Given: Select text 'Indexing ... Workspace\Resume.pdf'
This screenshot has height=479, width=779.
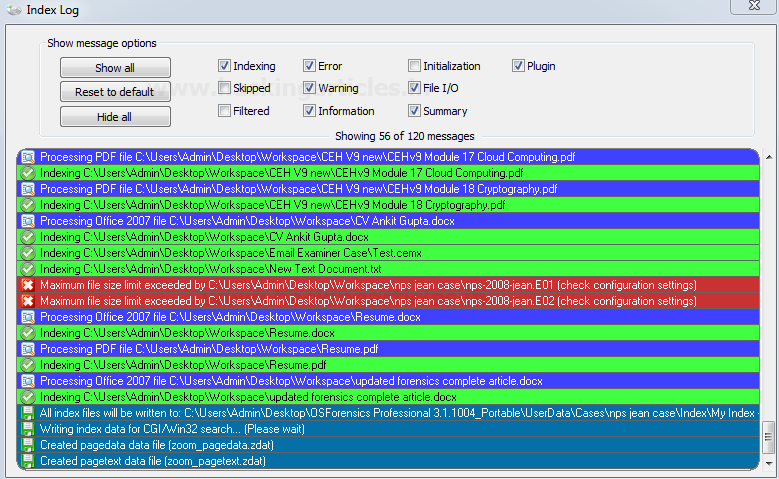Looking at the screenshot, I should 183,365.
